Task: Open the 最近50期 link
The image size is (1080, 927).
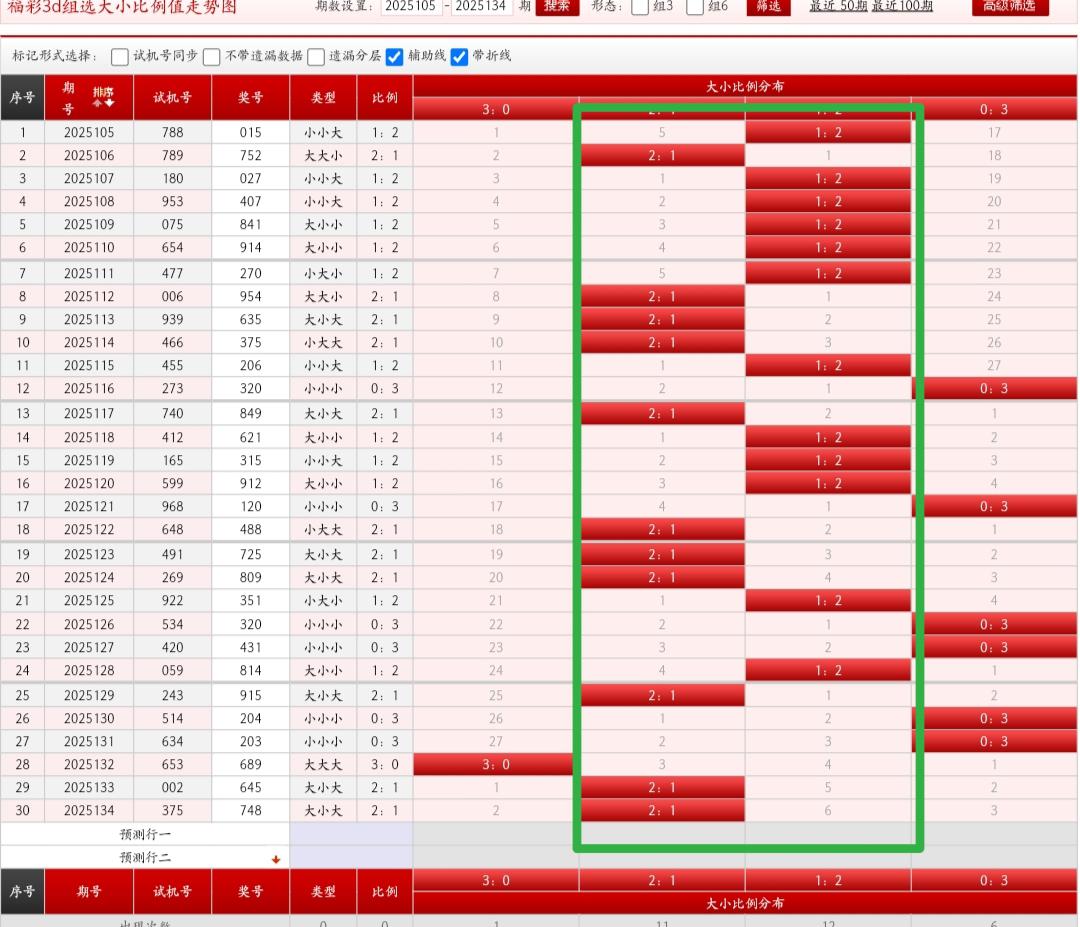Action: pos(838,7)
